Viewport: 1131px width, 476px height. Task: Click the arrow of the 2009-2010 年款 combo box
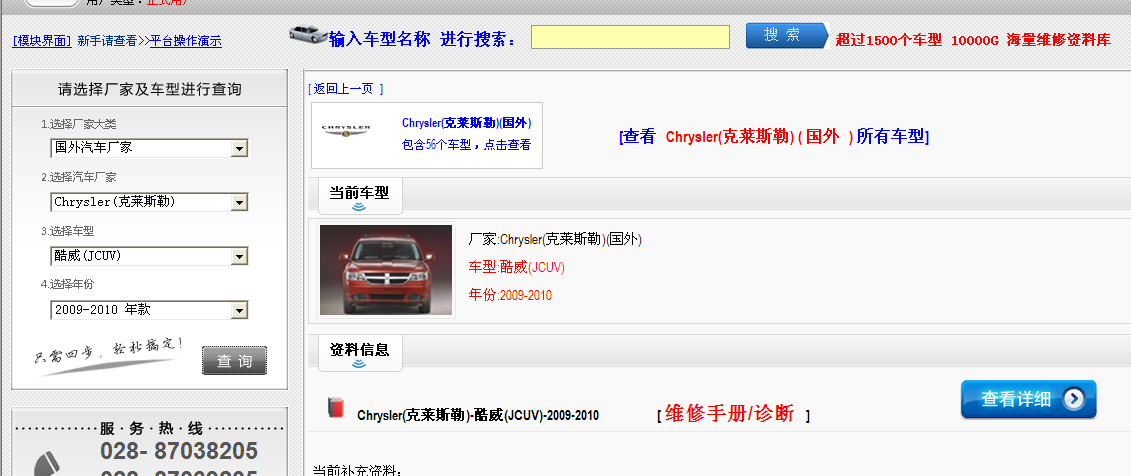[239, 311]
